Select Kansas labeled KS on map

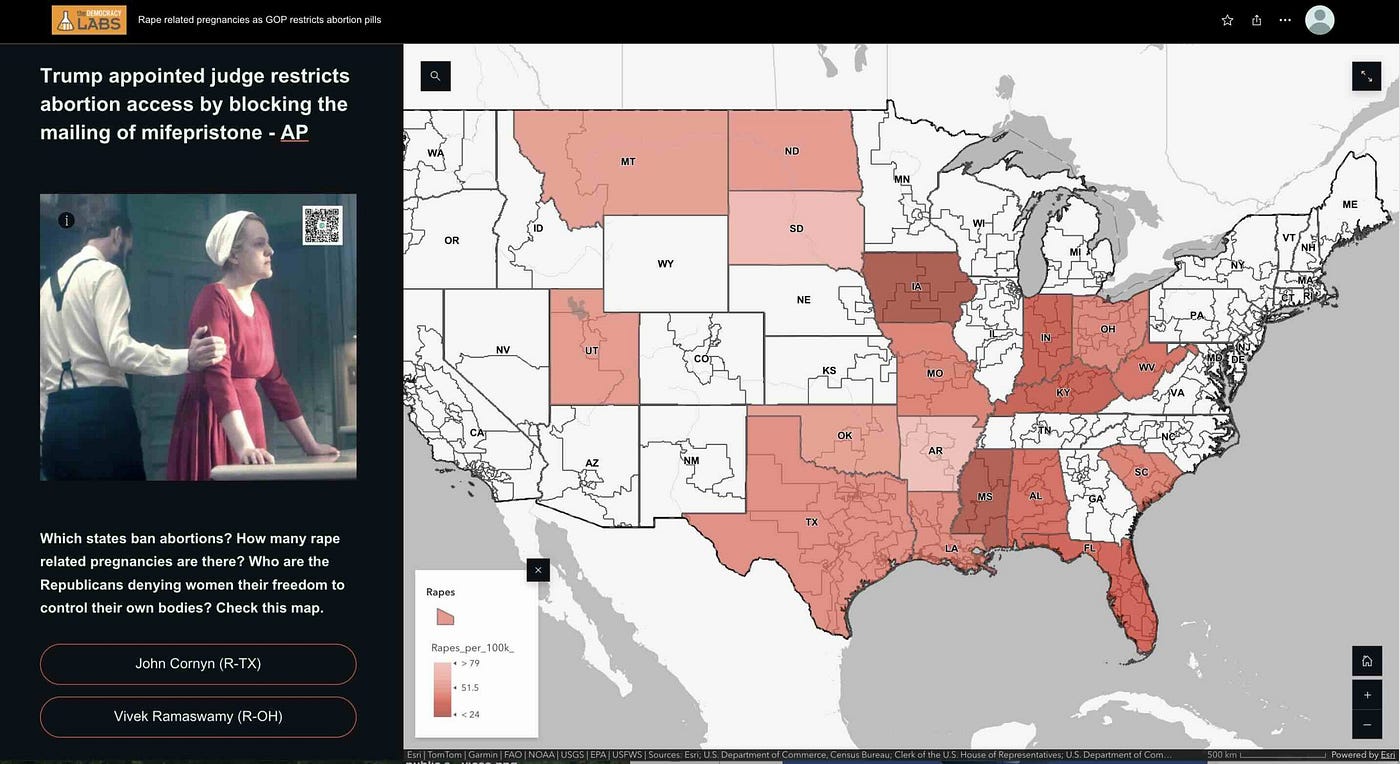pyautogui.click(x=829, y=371)
